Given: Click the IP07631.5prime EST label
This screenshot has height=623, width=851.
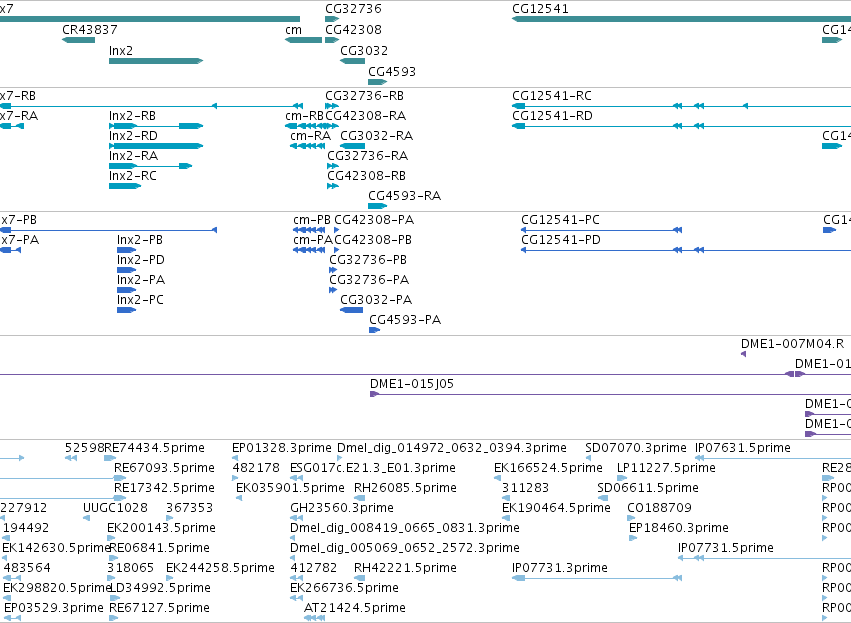Looking at the screenshot, I should coord(743,448).
